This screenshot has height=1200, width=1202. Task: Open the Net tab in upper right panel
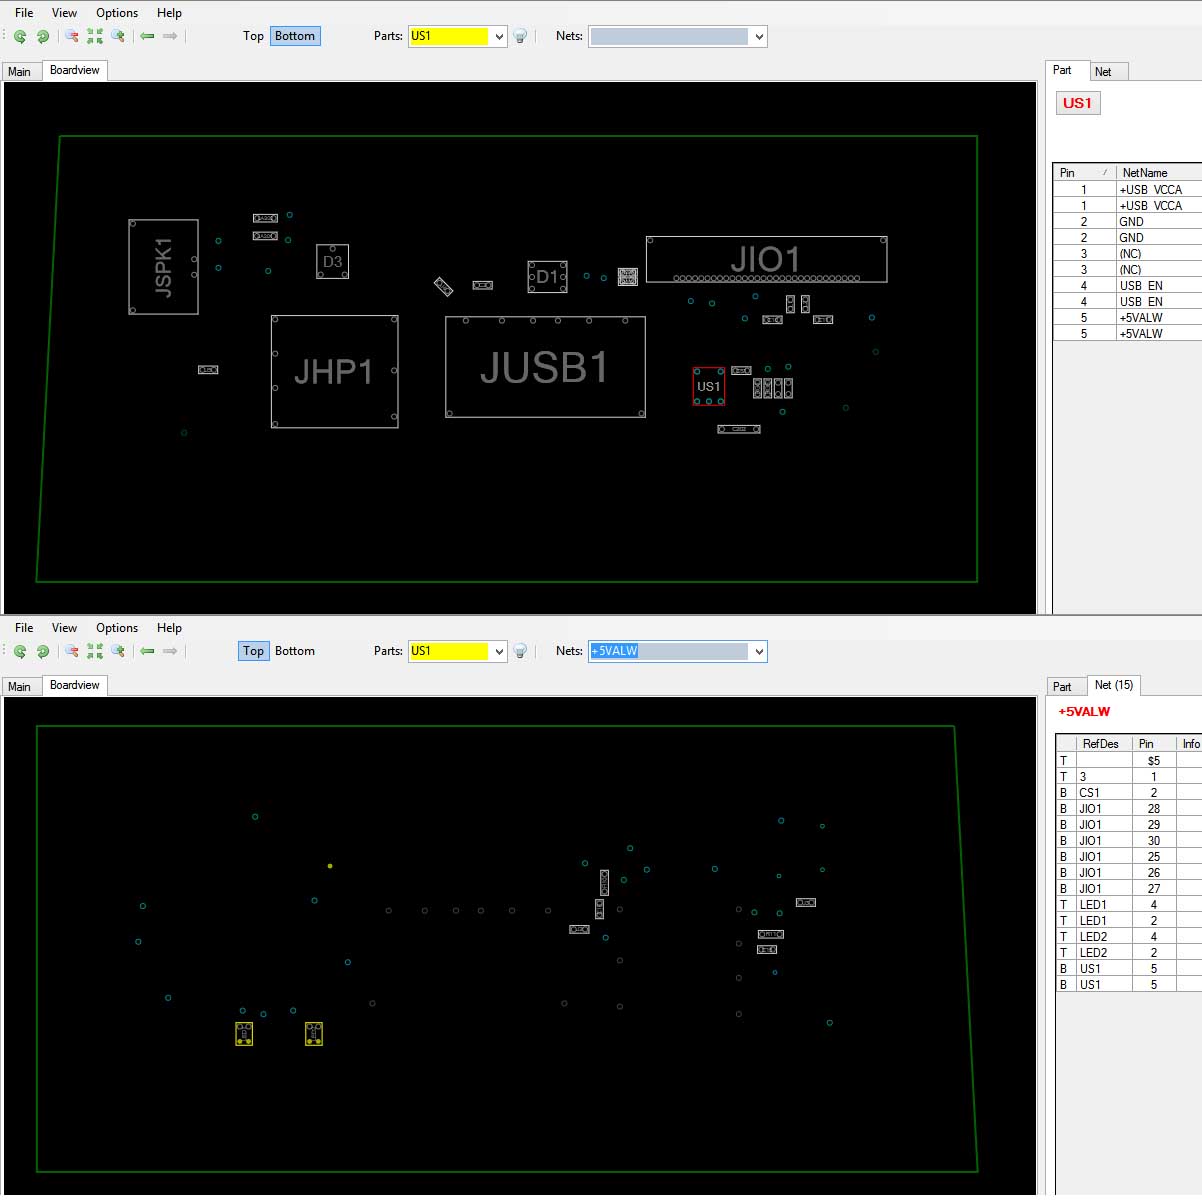tap(1103, 72)
